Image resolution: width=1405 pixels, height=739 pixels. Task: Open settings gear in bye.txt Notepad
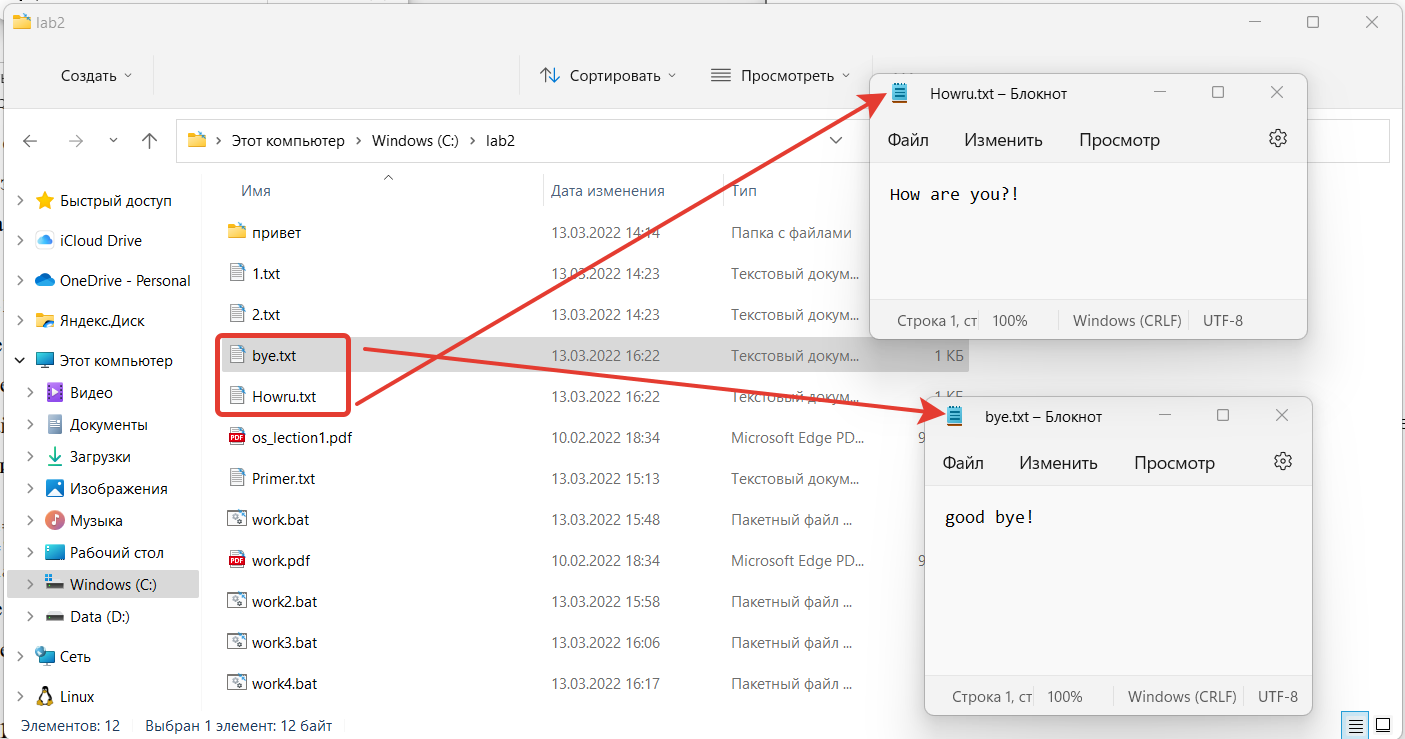[x=1283, y=461]
